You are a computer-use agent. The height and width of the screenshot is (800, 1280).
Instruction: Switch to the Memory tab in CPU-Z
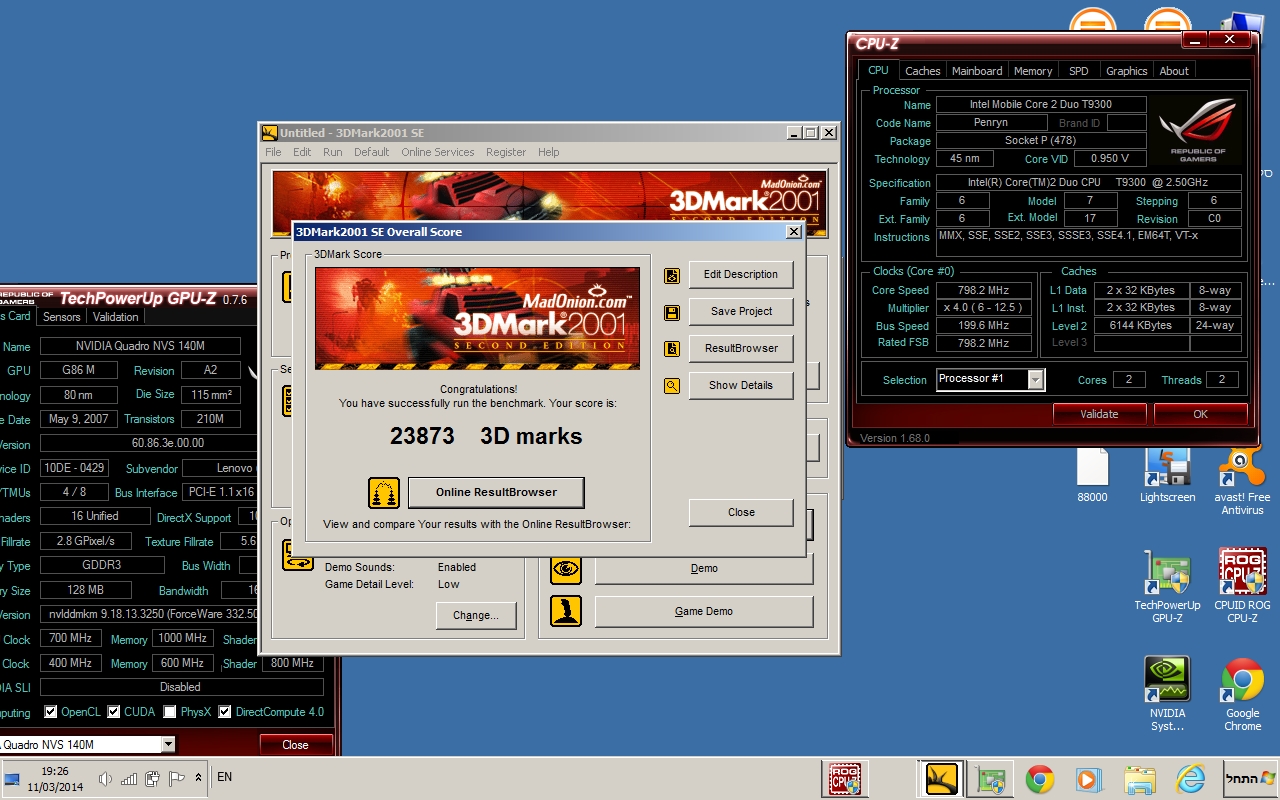click(x=1033, y=71)
